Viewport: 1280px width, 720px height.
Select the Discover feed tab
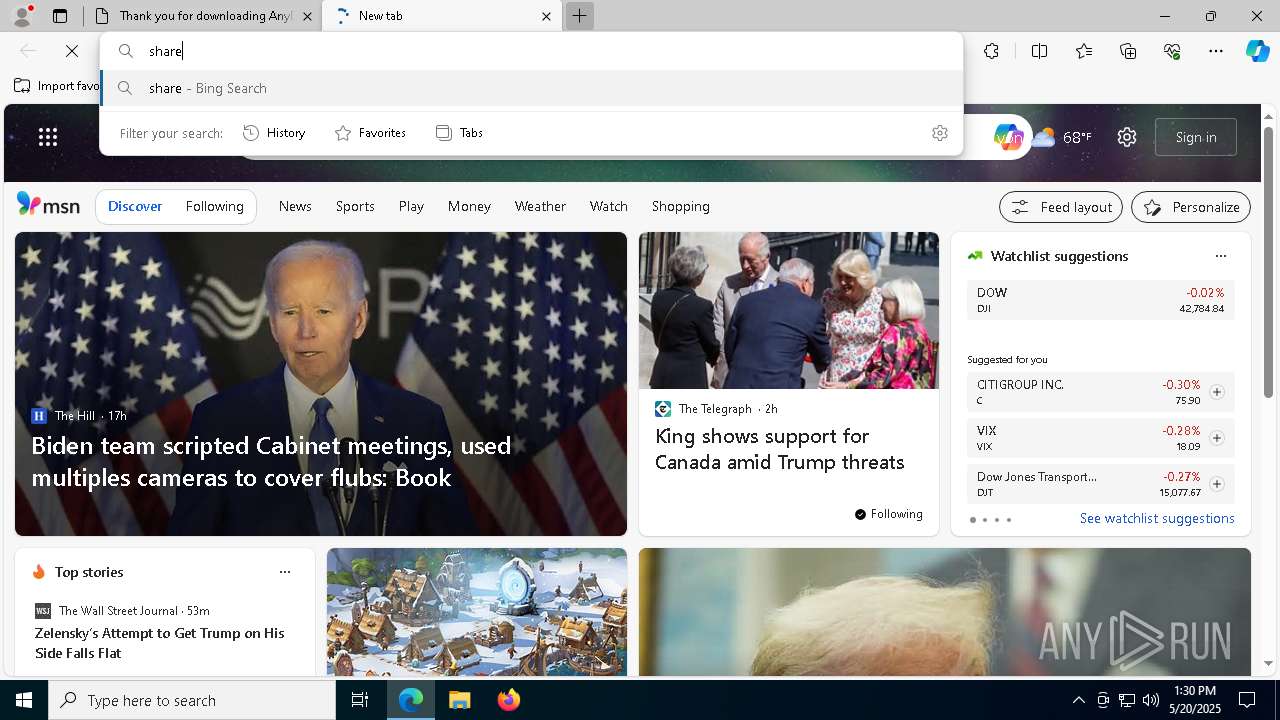pyautogui.click(x=135, y=206)
